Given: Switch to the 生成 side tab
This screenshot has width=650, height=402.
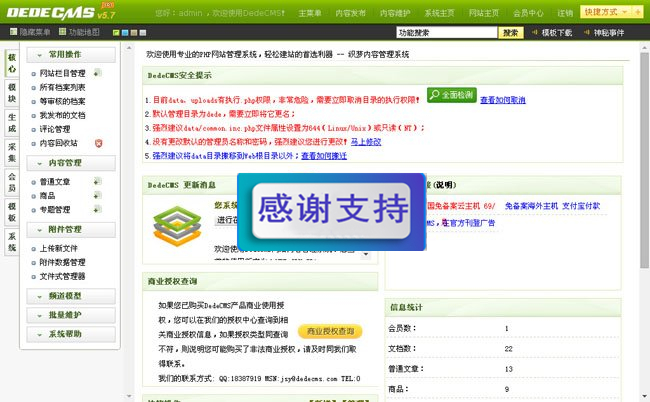Looking at the screenshot, I should point(12,123).
